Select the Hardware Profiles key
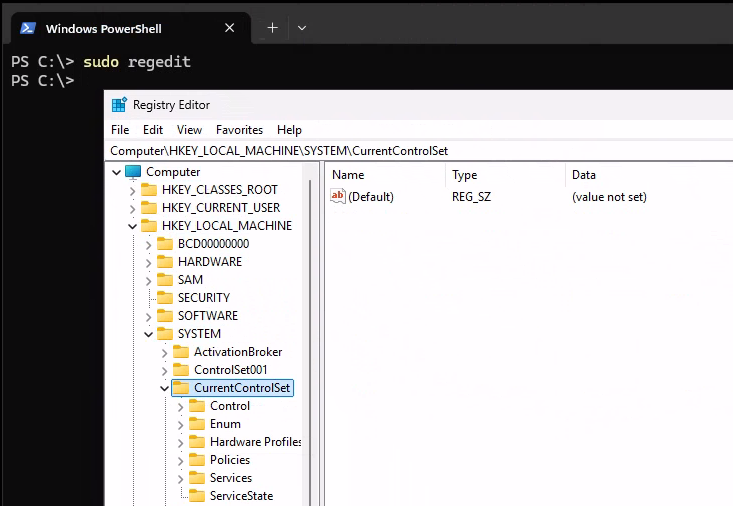The width and height of the screenshot is (733, 506). (x=255, y=442)
